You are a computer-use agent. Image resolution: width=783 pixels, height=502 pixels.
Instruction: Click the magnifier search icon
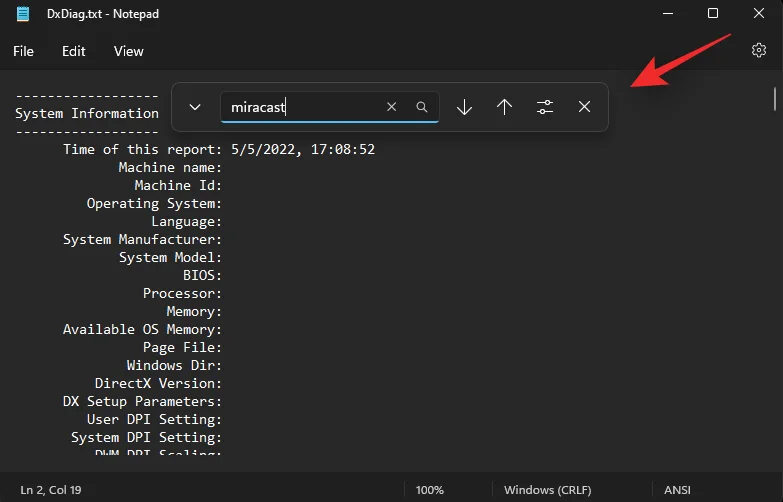point(422,107)
